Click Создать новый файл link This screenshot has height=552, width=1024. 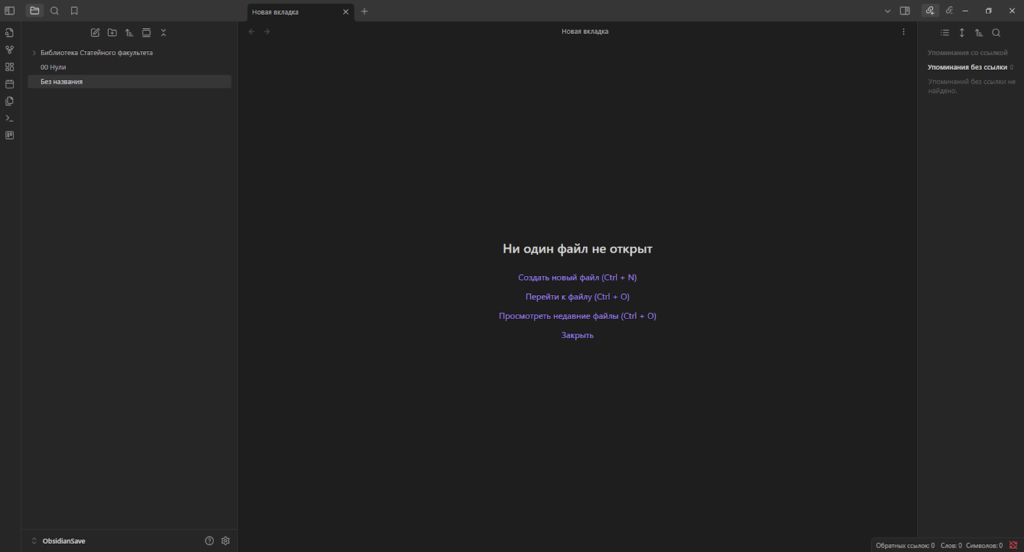point(577,278)
